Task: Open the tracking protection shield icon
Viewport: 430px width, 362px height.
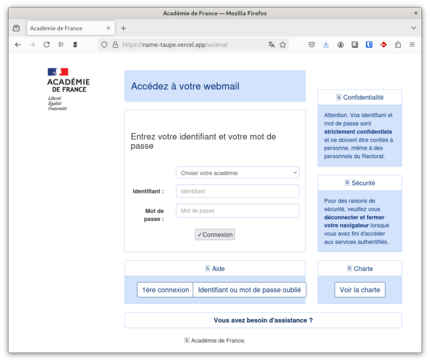Action: 104,44
